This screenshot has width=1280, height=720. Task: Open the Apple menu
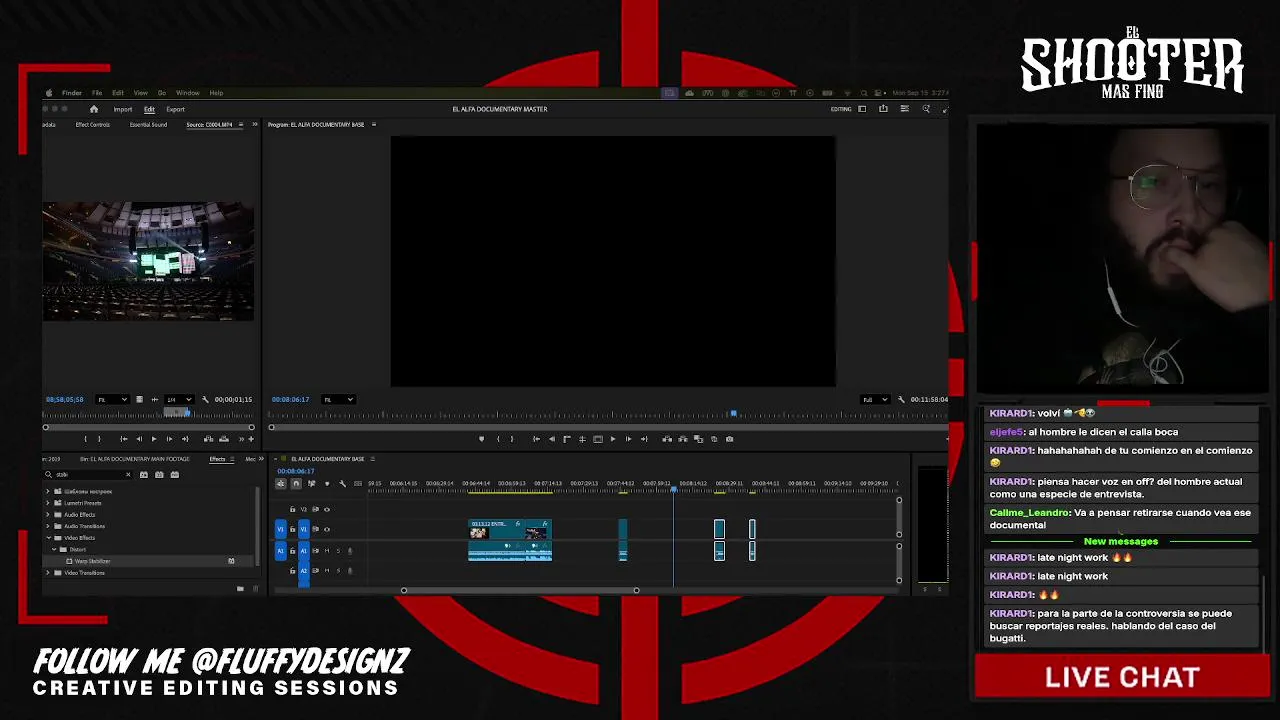(49, 93)
